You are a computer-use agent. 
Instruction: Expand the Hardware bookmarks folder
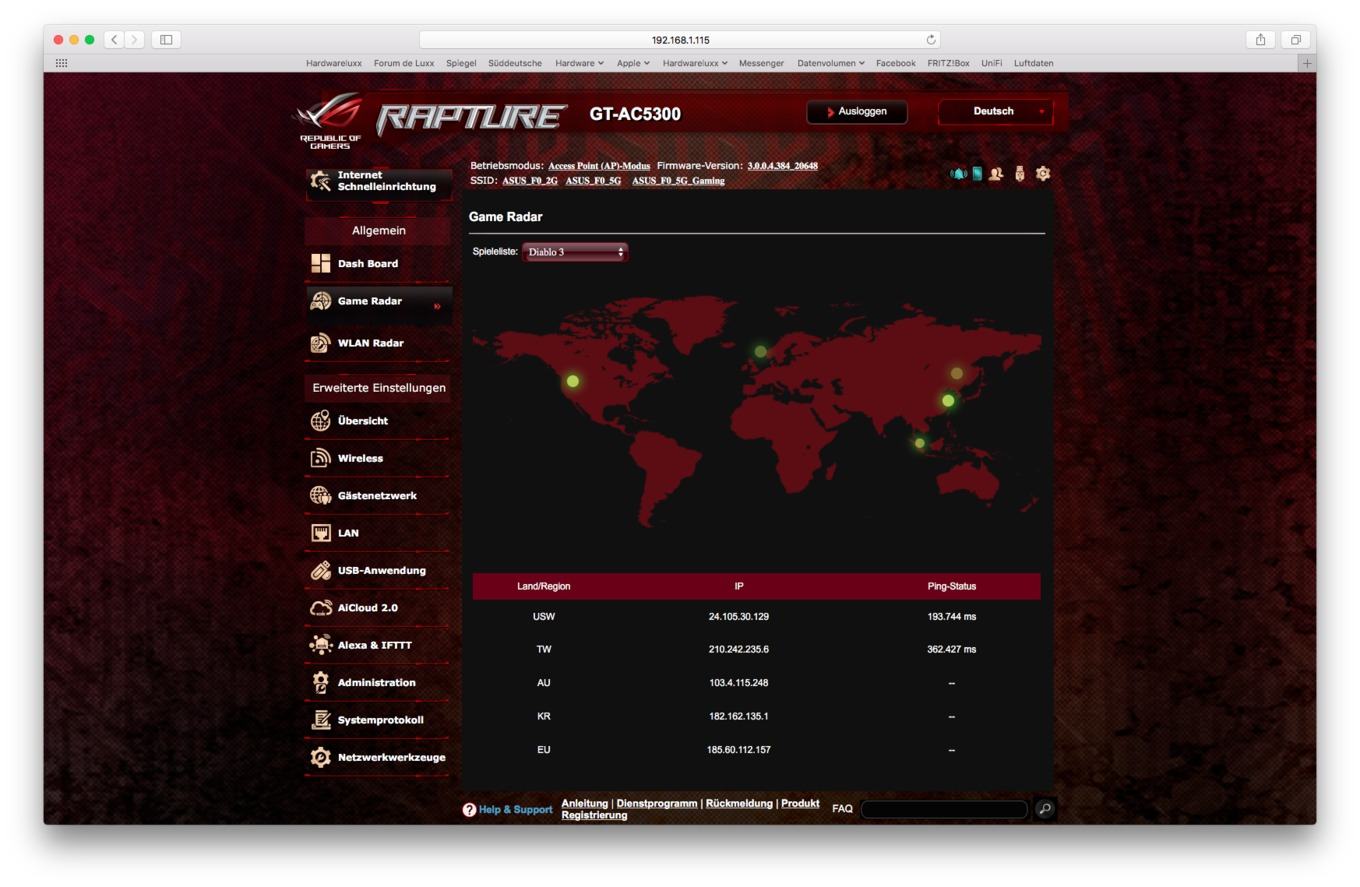[579, 63]
